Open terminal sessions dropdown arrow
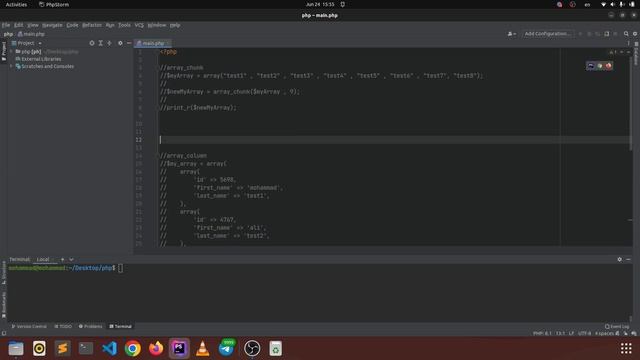This screenshot has width=640, height=360. (71, 260)
